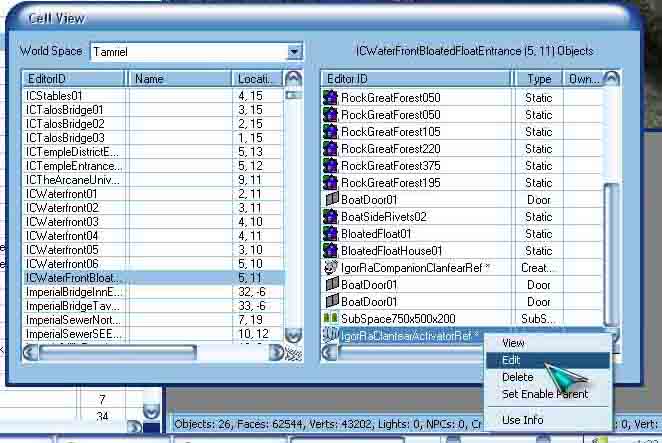Select the ICWaterfront01 cell row
Viewport: 662px width, 443px height.
[153, 194]
